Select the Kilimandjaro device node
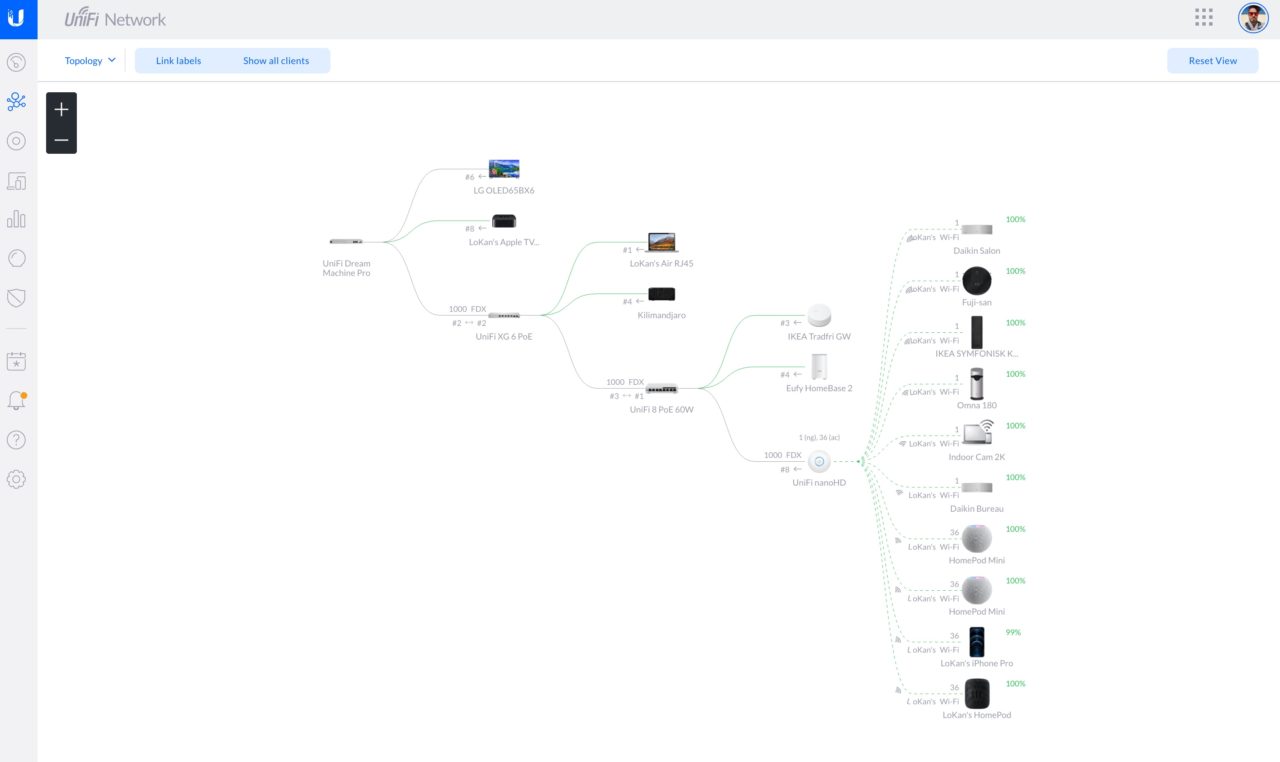1280x762 pixels. tap(662, 294)
